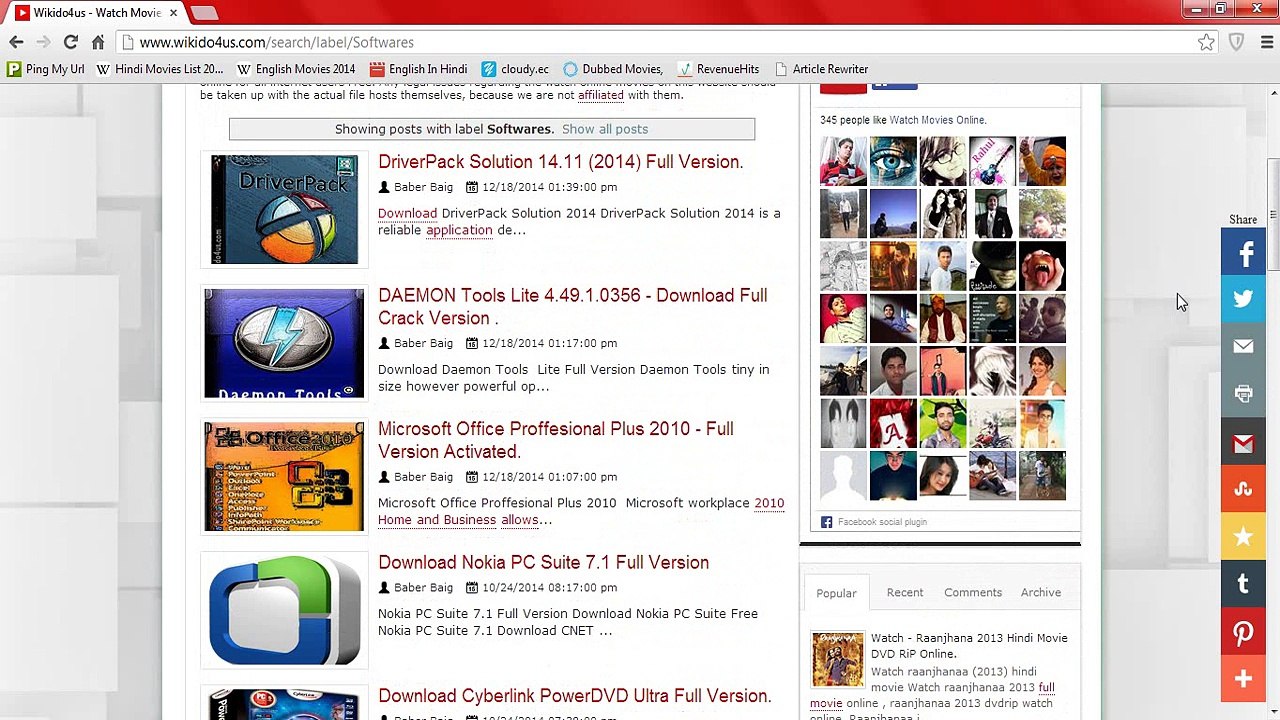Open Watch Raanjhana 2013 Hindi Movie post
The image size is (1280, 720).
tap(969, 646)
